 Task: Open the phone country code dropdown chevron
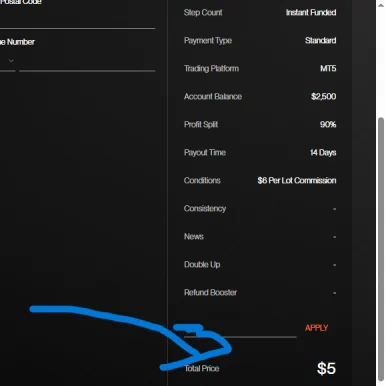pyautogui.click(x=11, y=61)
